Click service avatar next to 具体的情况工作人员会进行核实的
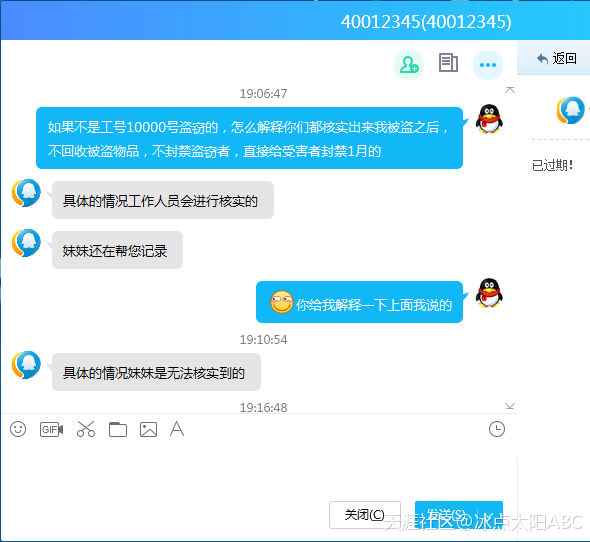The height and width of the screenshot is (542, 590). pyautogui.click(x=26, y=193)
